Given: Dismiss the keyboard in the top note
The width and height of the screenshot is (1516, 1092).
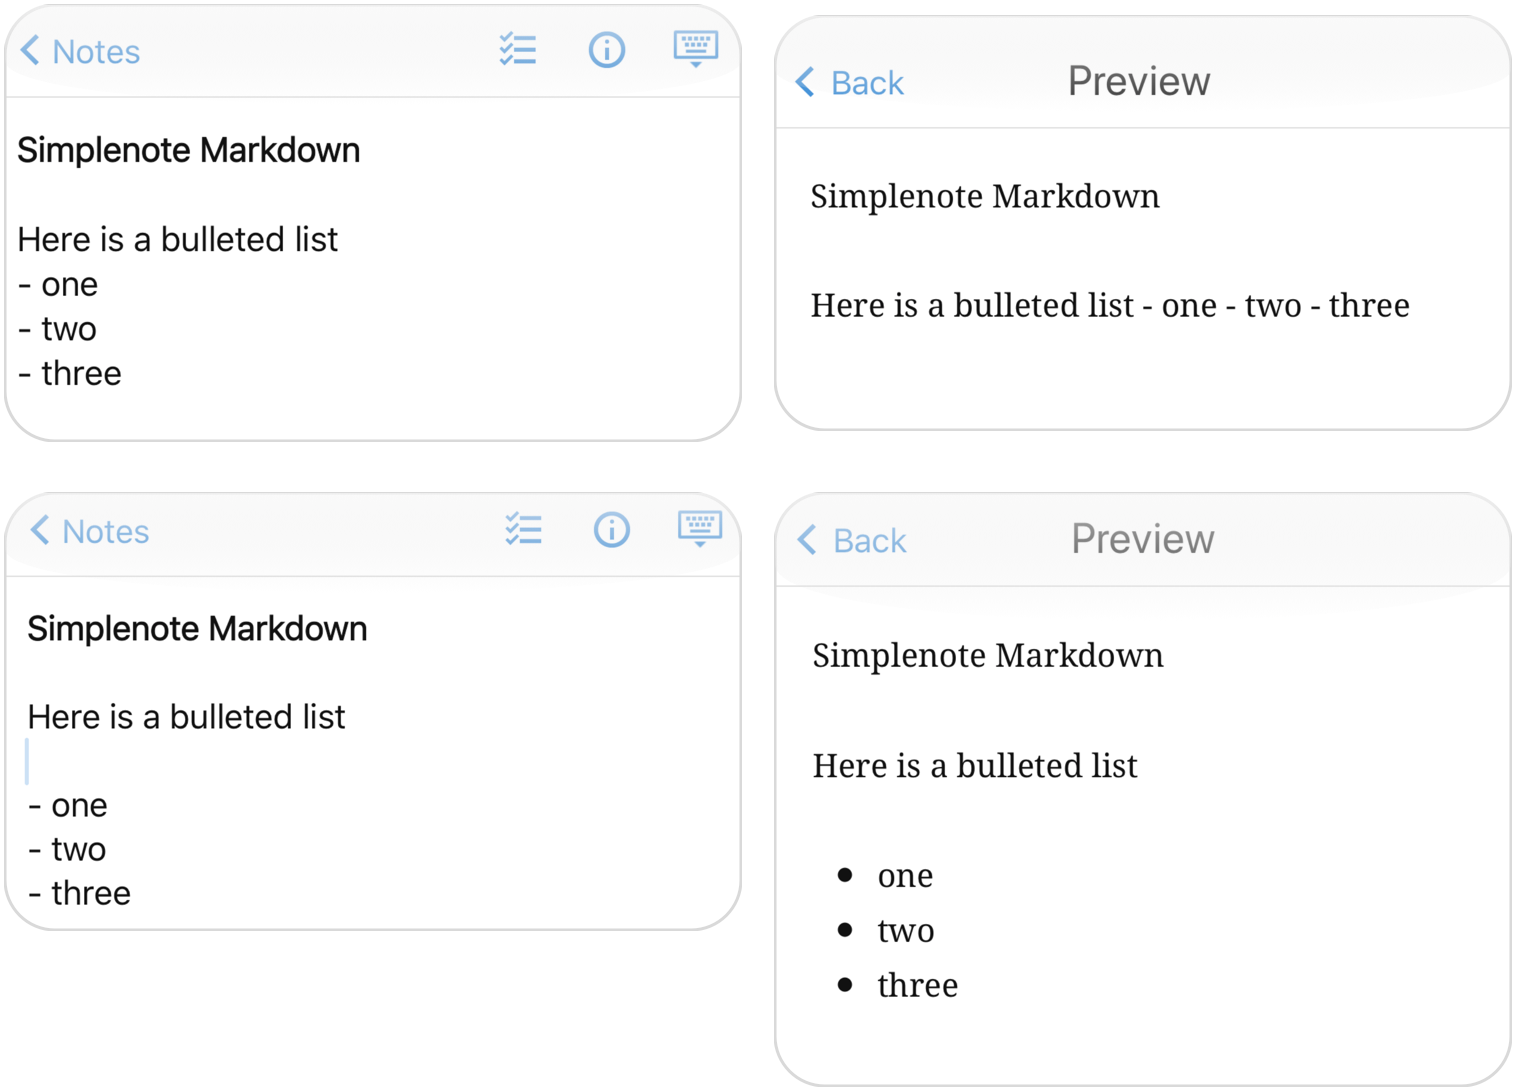Looking at the screenshot, I should point(695,47).
